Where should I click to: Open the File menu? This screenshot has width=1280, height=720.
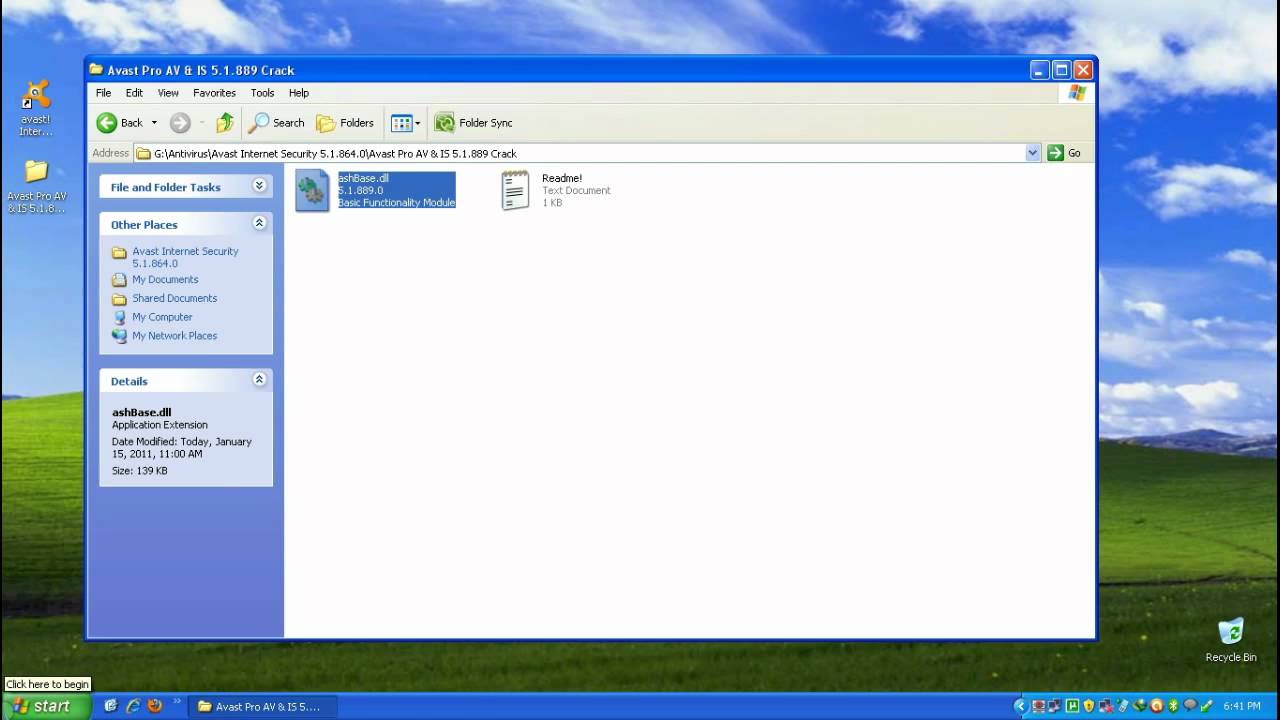point(103,93)
